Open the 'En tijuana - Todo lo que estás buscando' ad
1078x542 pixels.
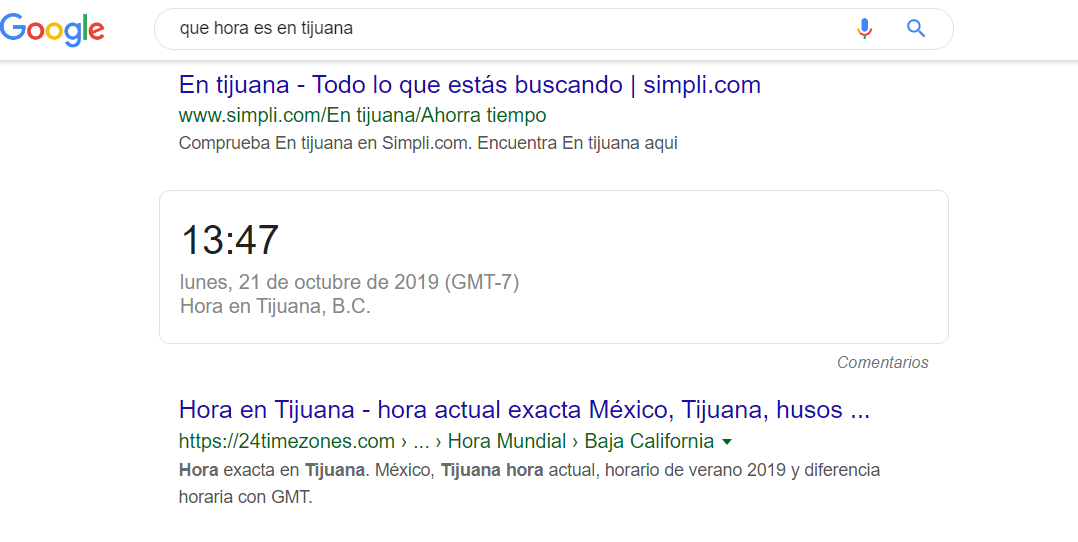[469, 85]
